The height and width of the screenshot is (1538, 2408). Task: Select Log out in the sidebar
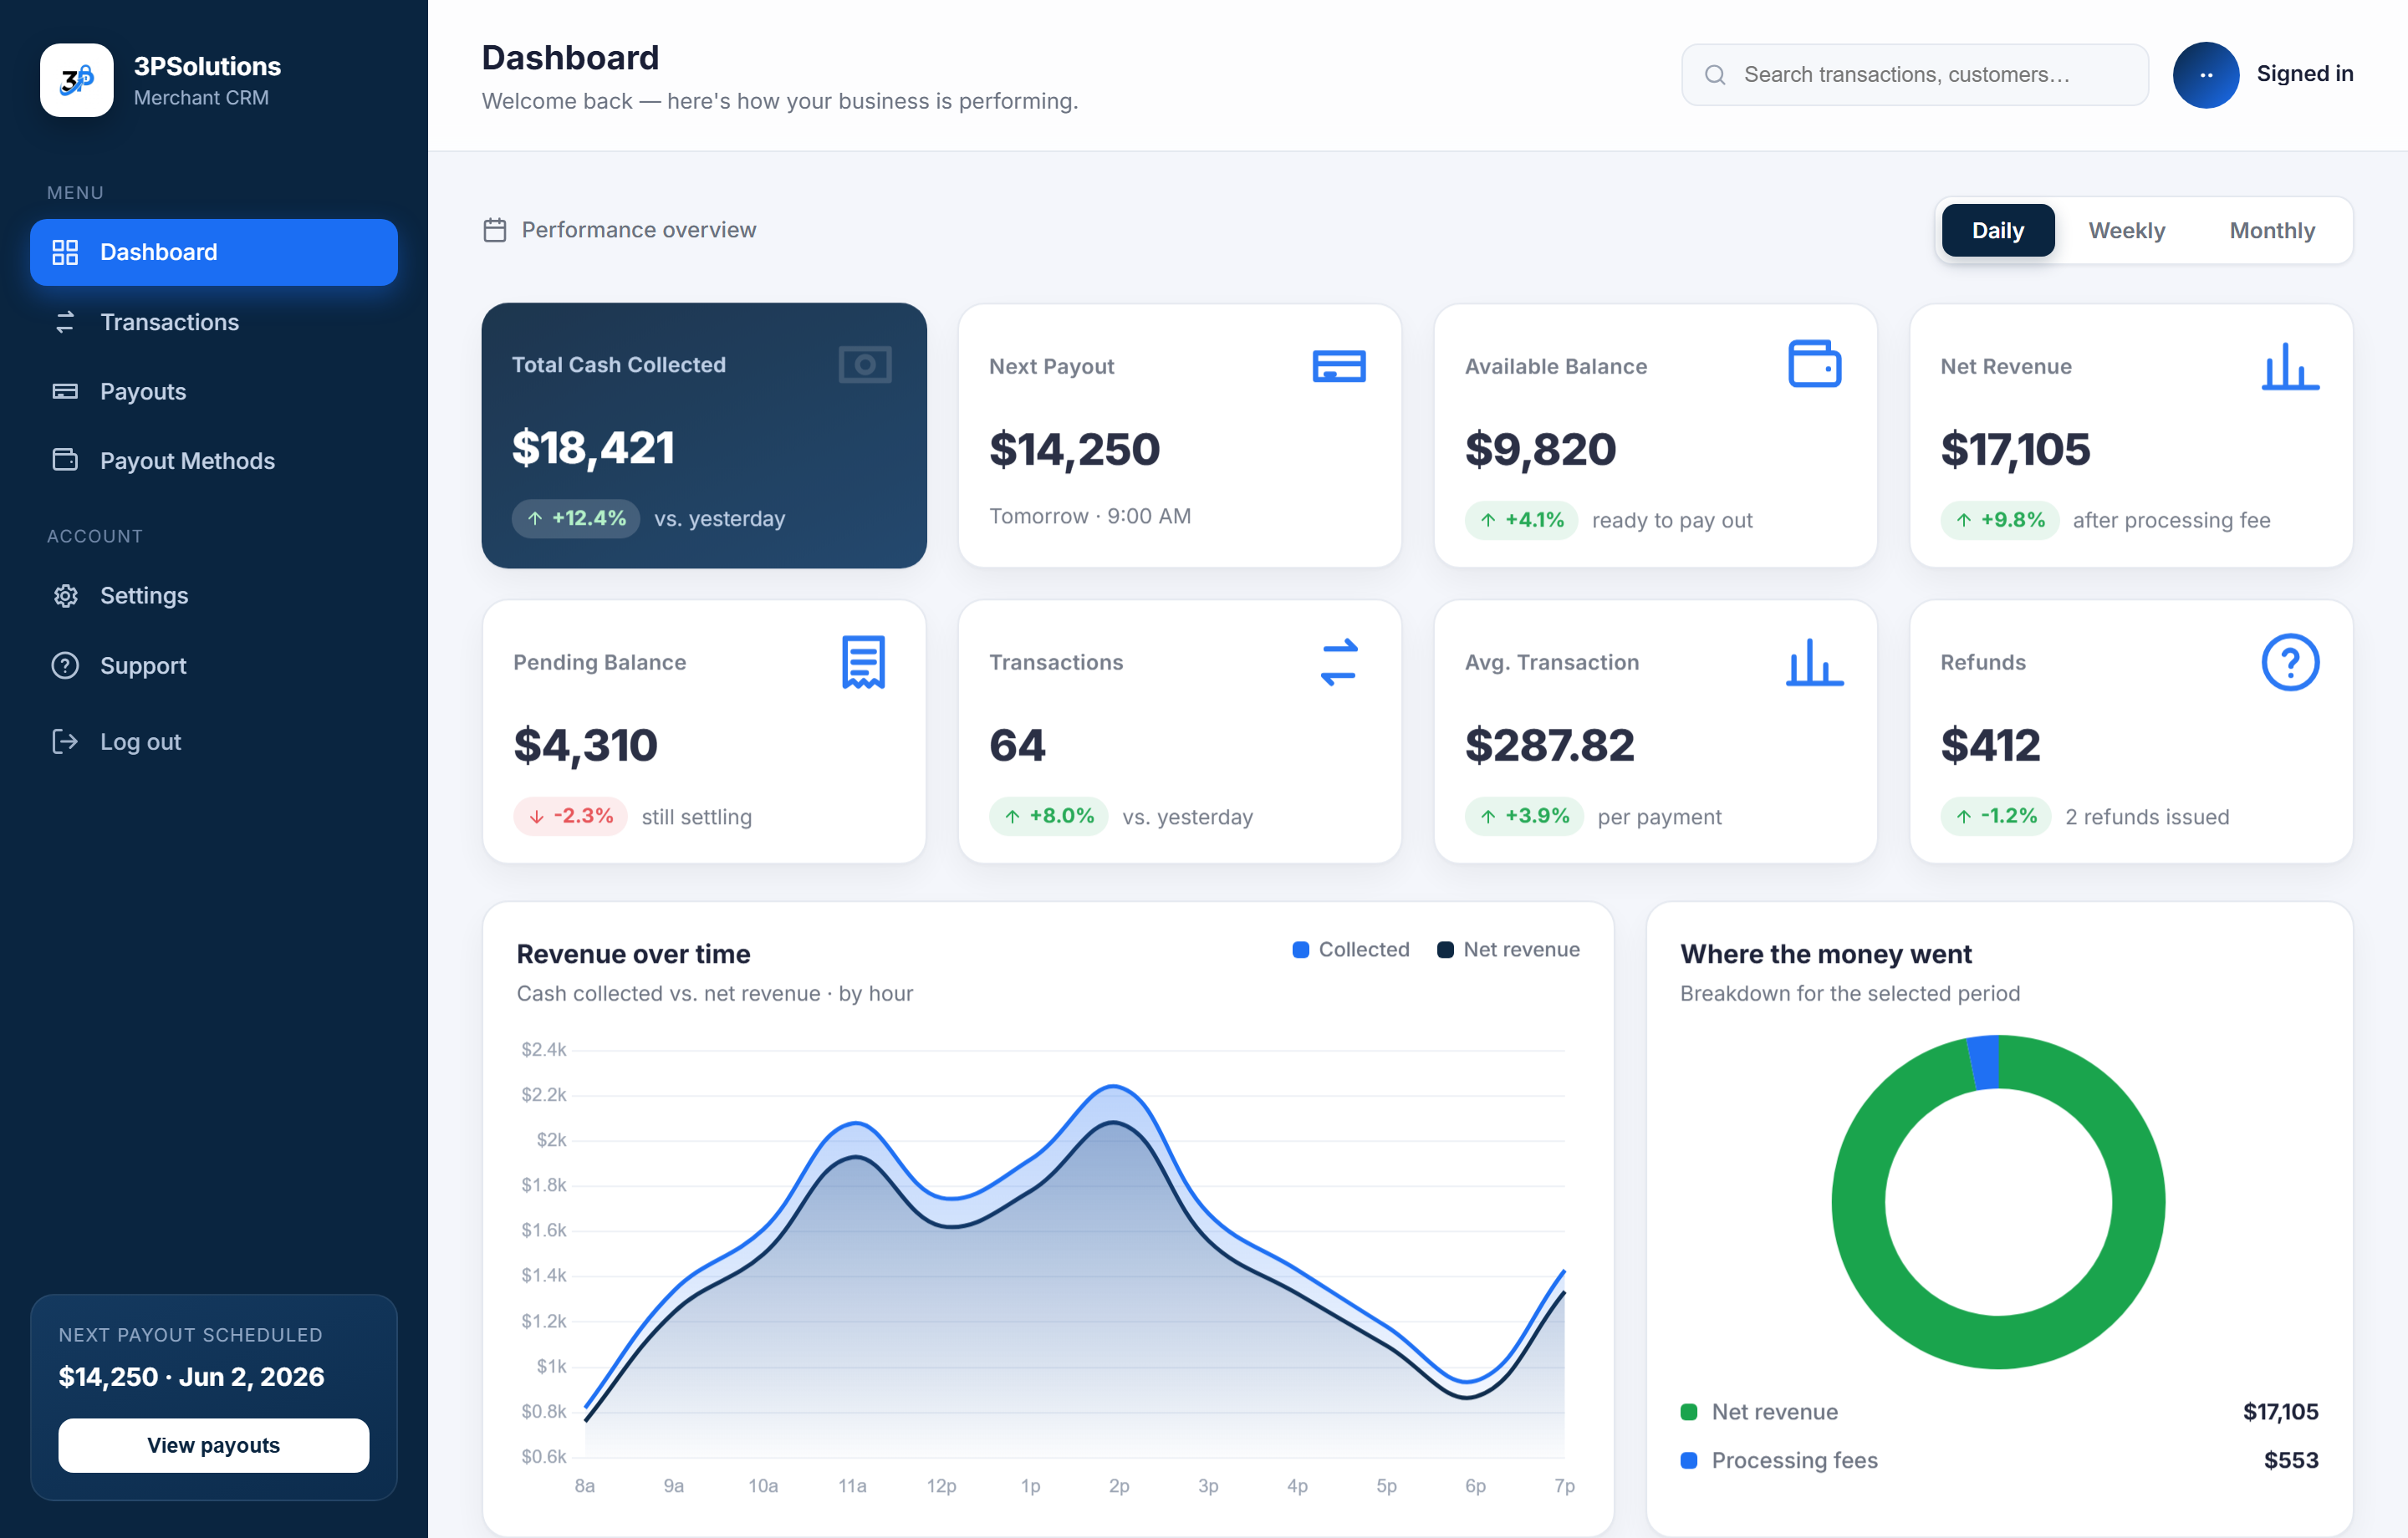214,741
